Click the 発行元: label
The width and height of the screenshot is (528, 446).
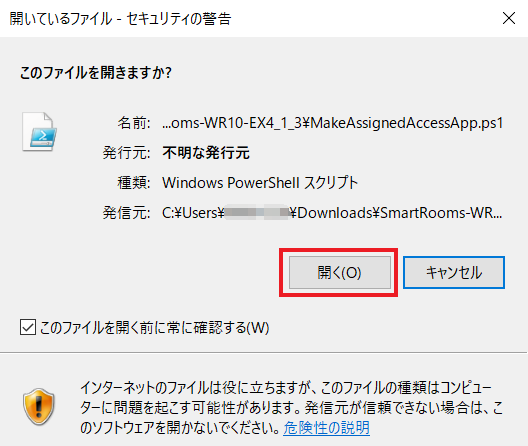point(126,153)
